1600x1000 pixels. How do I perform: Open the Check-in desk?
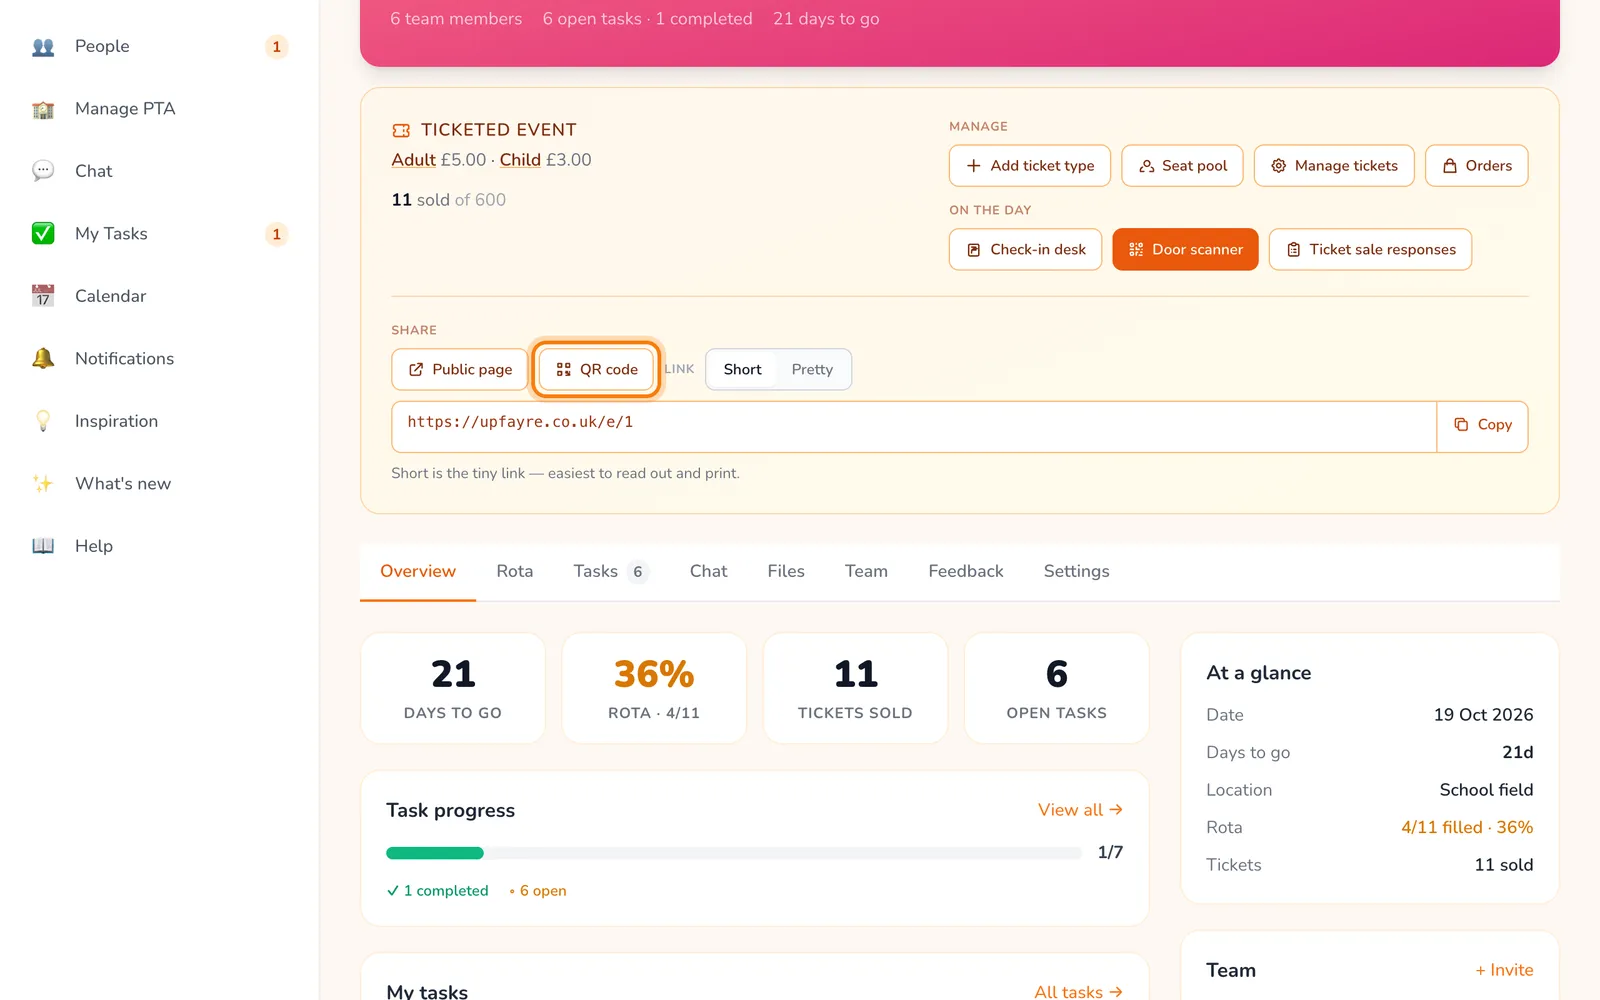[1025, 250]
